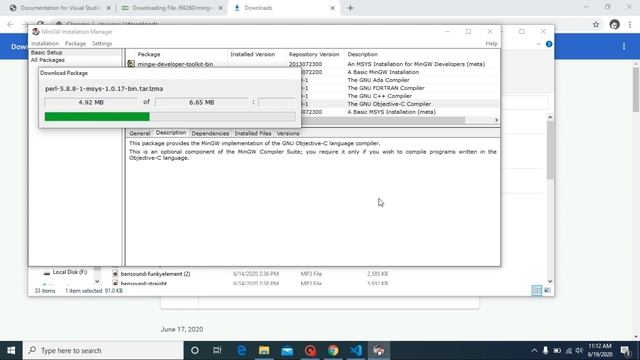Select 'A Basic MSYS Installation (meta)' row

click(x=400, y=112)
